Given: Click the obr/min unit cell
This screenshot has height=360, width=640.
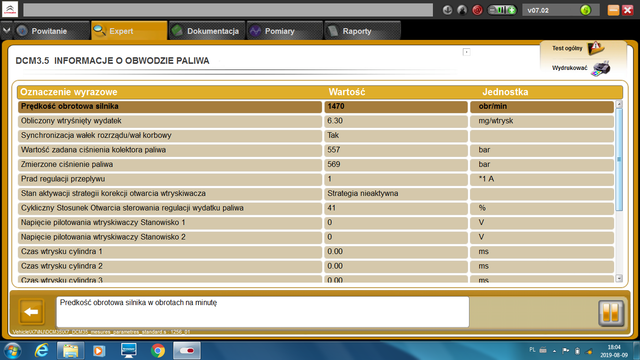Looking at the screenshot, I should click(542, 107).
